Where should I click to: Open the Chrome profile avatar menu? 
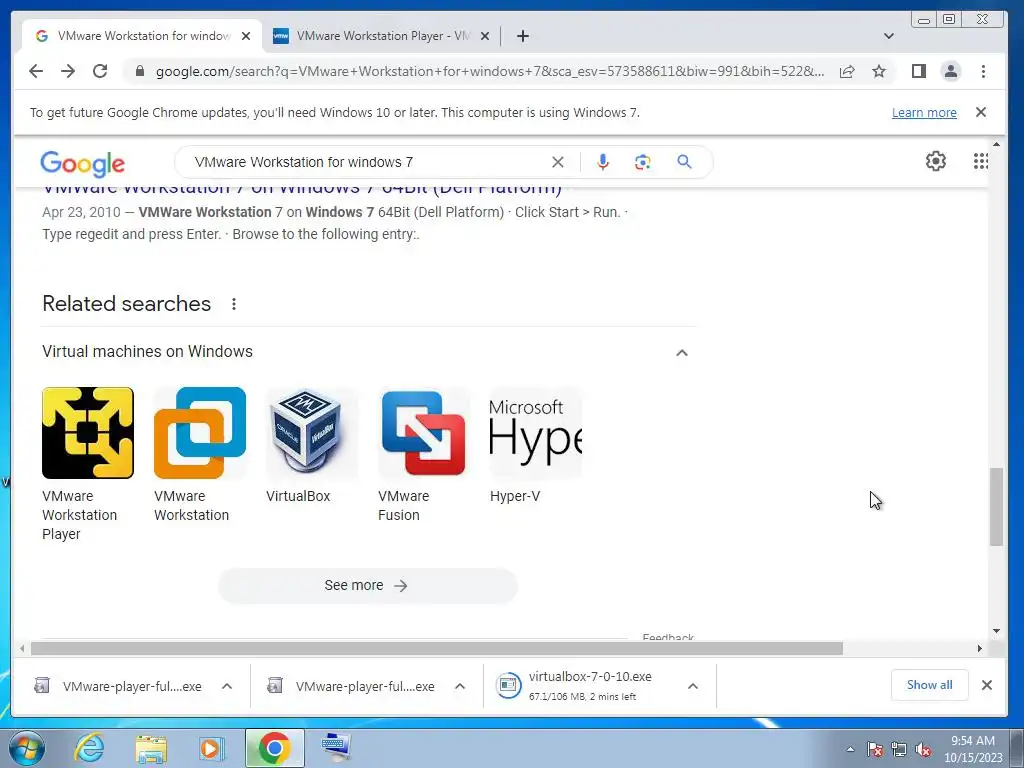pyautogui.click(x=951, y=71)
